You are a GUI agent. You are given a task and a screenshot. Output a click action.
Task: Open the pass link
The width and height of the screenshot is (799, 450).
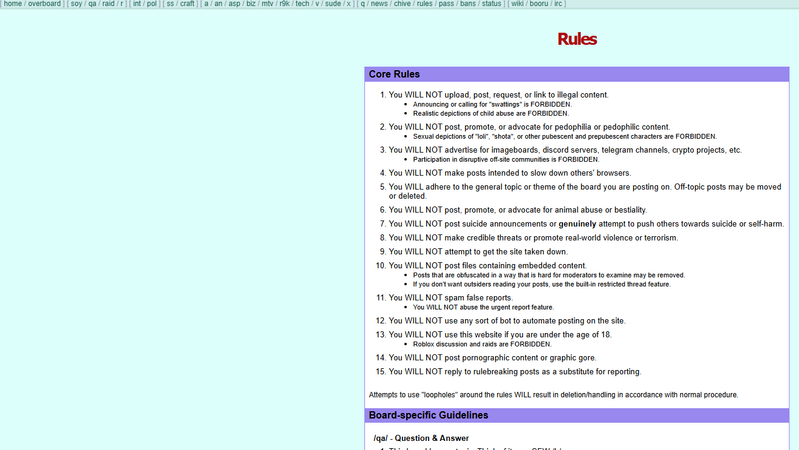(x=446, y=4)
